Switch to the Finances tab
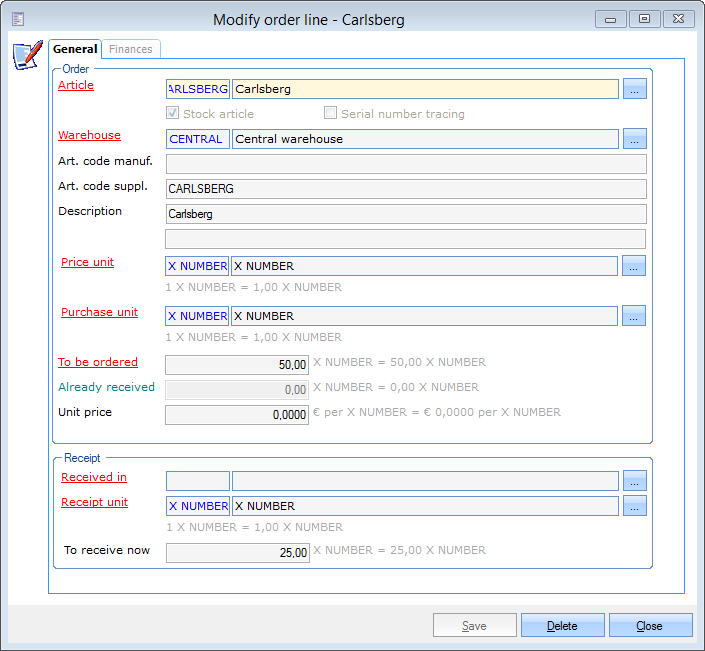This screenshot has height=651, width=705. click(130, 49)
